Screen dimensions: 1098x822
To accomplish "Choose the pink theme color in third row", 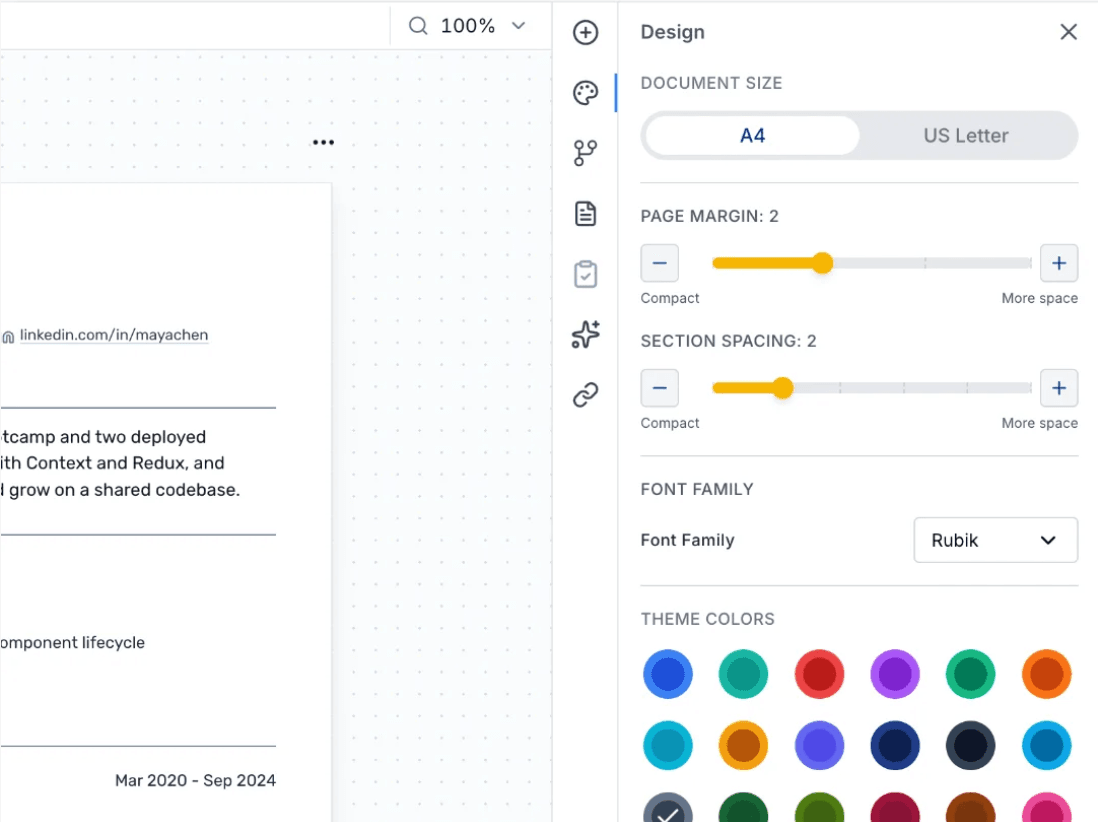I will tap(1046, 809).
